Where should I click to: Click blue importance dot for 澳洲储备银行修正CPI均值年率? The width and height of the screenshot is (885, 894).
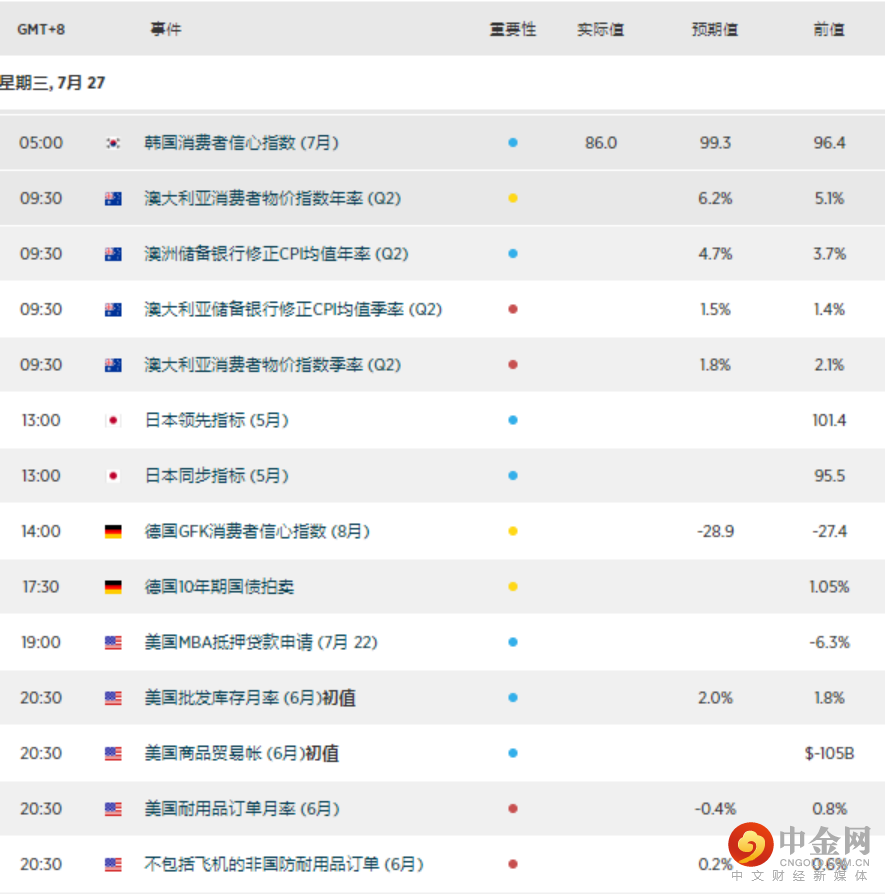click(x=513, y=254)
